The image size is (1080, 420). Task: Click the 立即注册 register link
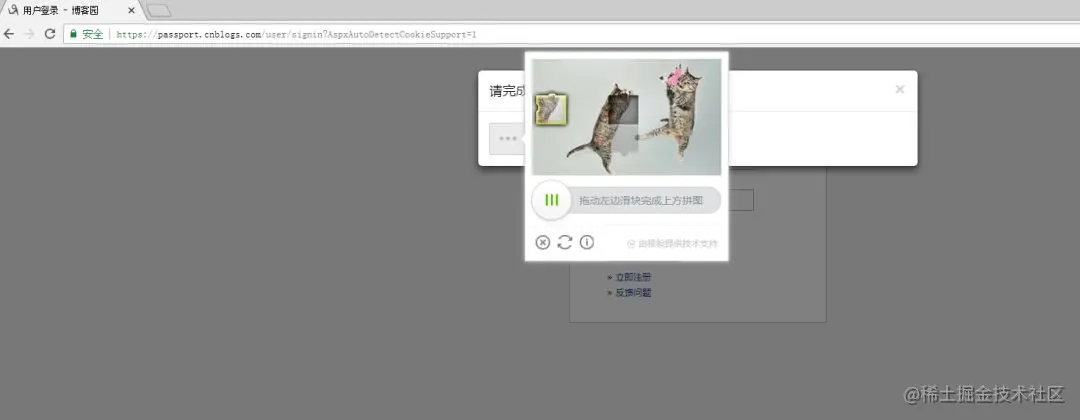633,277
